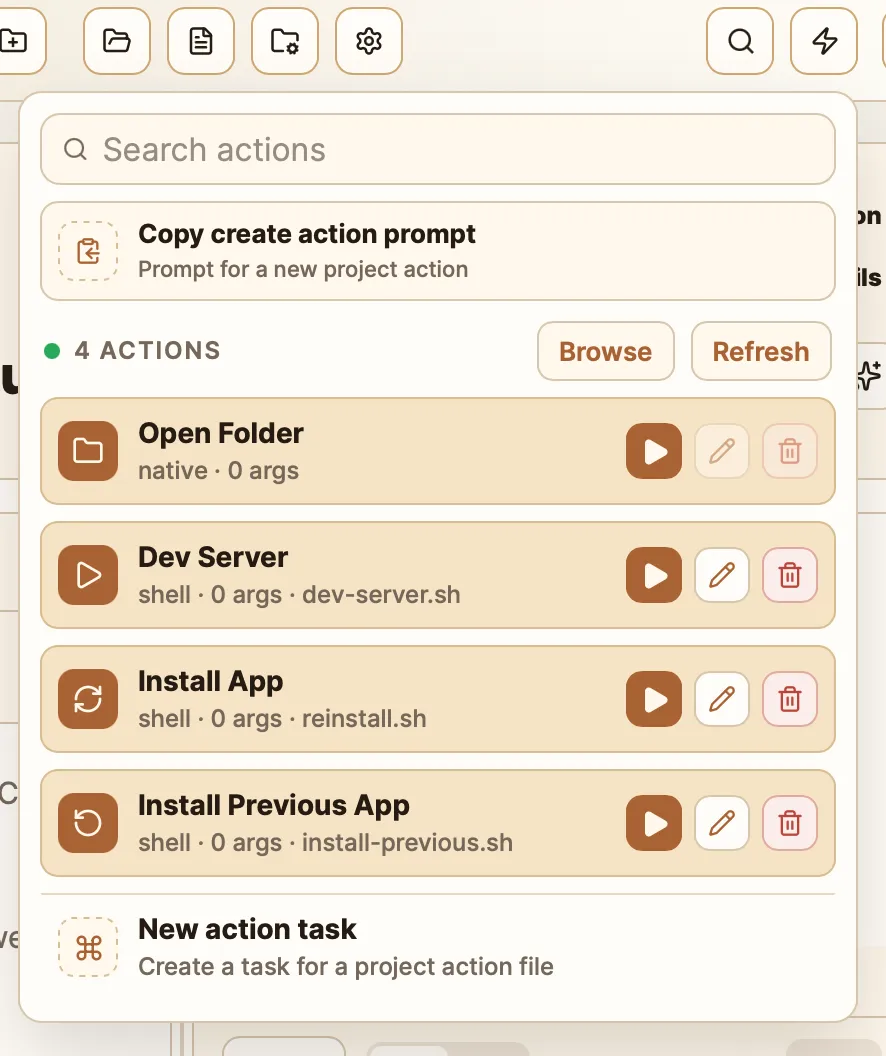Click the Install Previous App rotate icon
This screenshot has height=1056, width=886.
(88, 823)
